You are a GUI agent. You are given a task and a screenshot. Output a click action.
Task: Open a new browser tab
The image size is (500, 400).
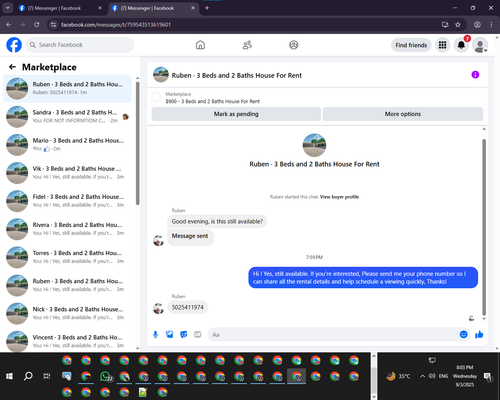[207, 8]
